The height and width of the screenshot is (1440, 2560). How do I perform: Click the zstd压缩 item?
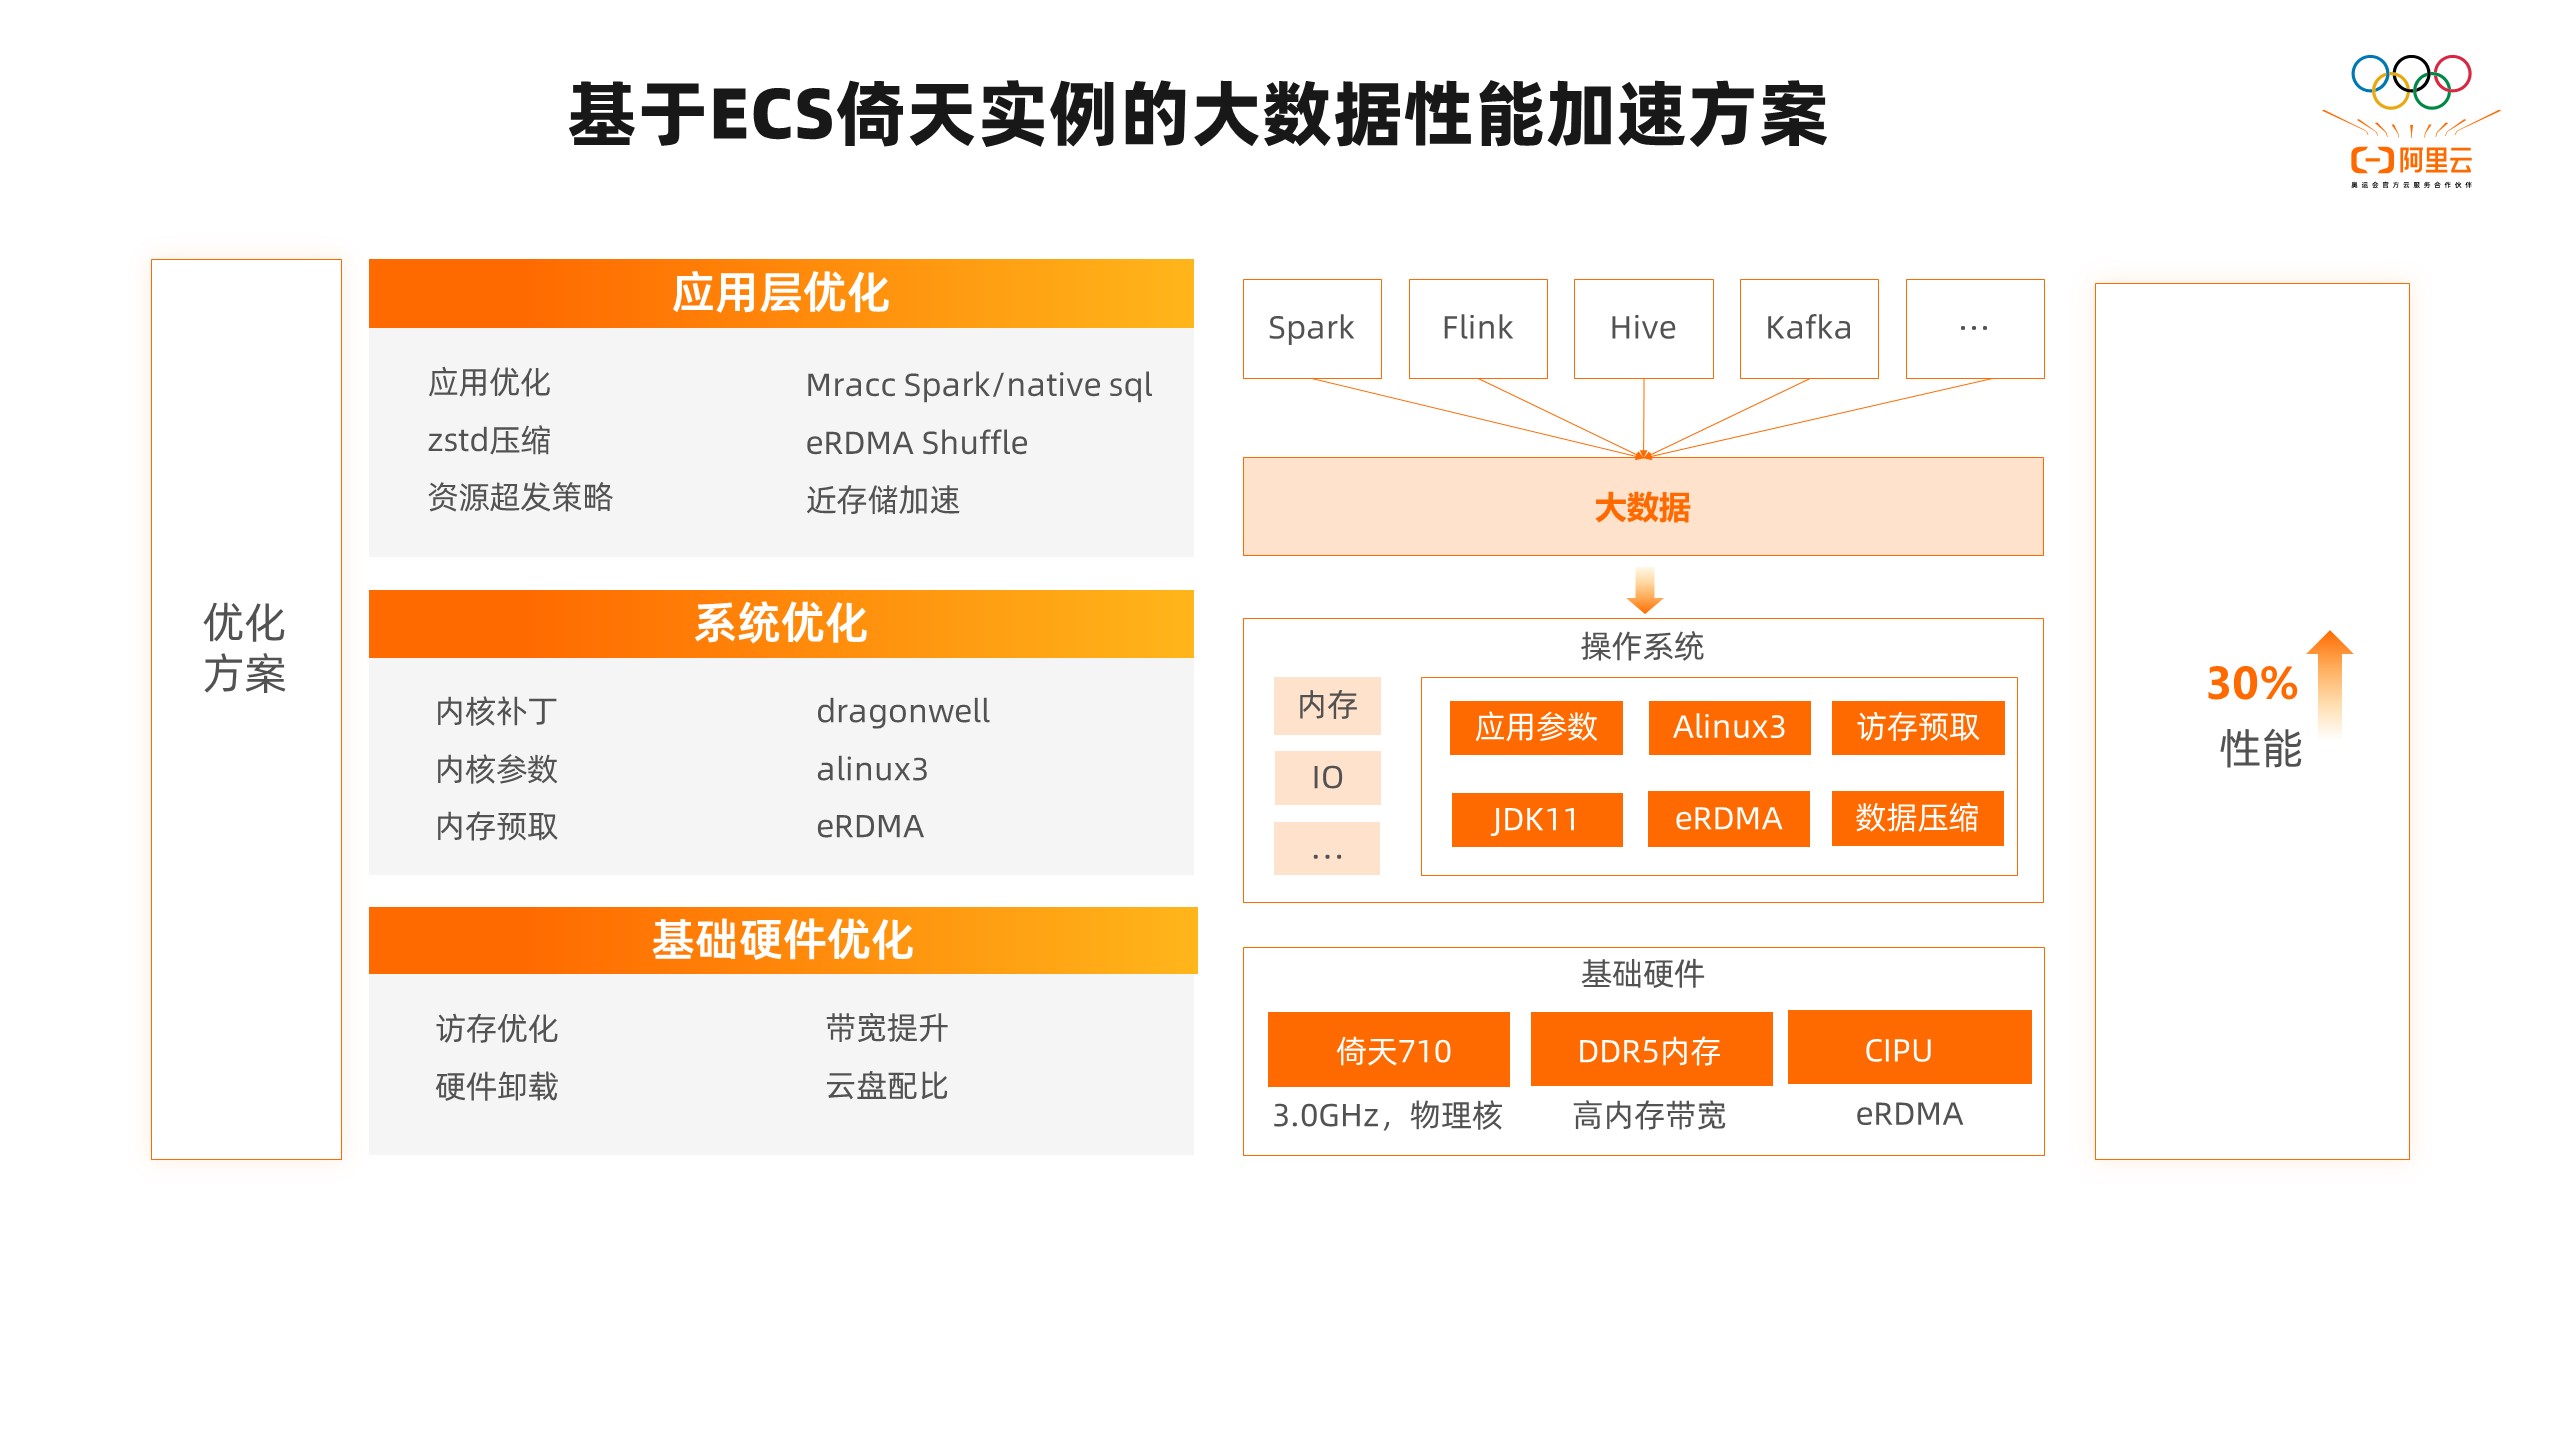[489, 440]
